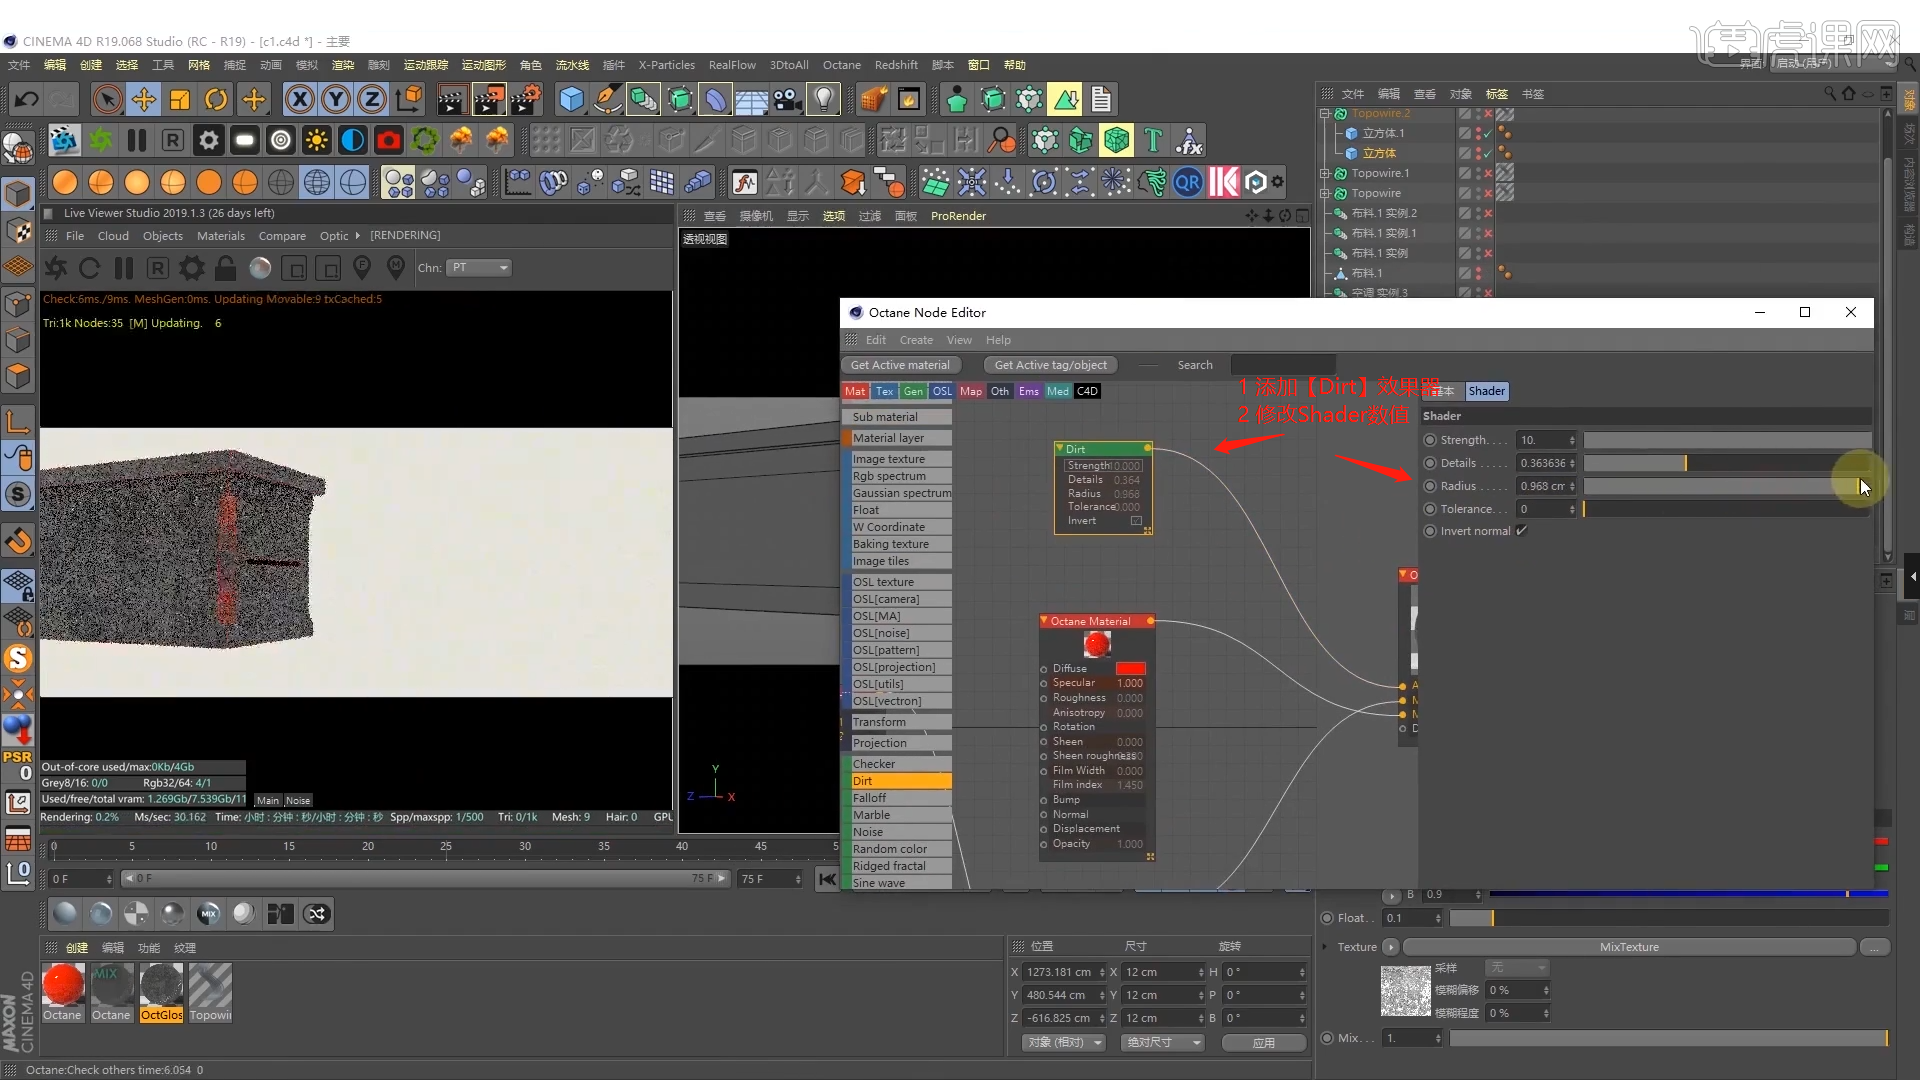Toggle visibility dots for 立方体.1
This screenshot has height=1080, width=1920.
click(x=1478, y=133)
